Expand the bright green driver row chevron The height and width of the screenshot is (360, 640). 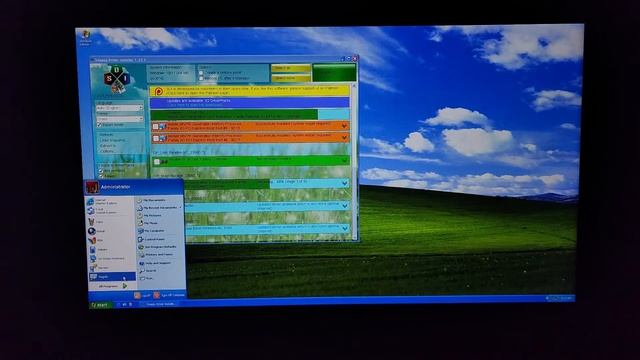pos(344,160)
